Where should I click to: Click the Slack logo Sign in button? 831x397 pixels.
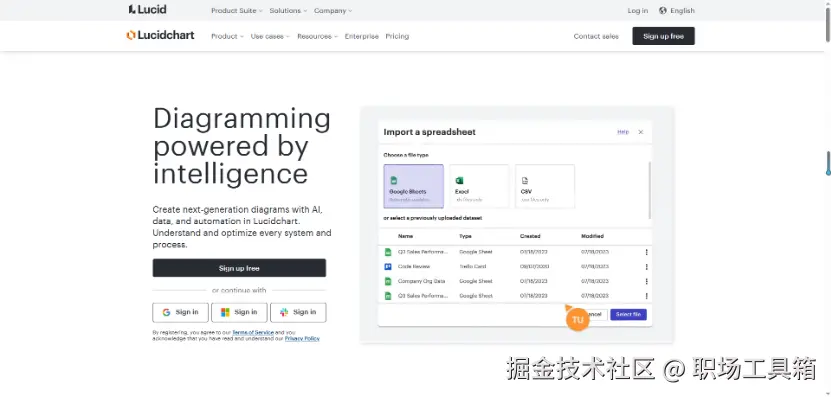point(298,312)
